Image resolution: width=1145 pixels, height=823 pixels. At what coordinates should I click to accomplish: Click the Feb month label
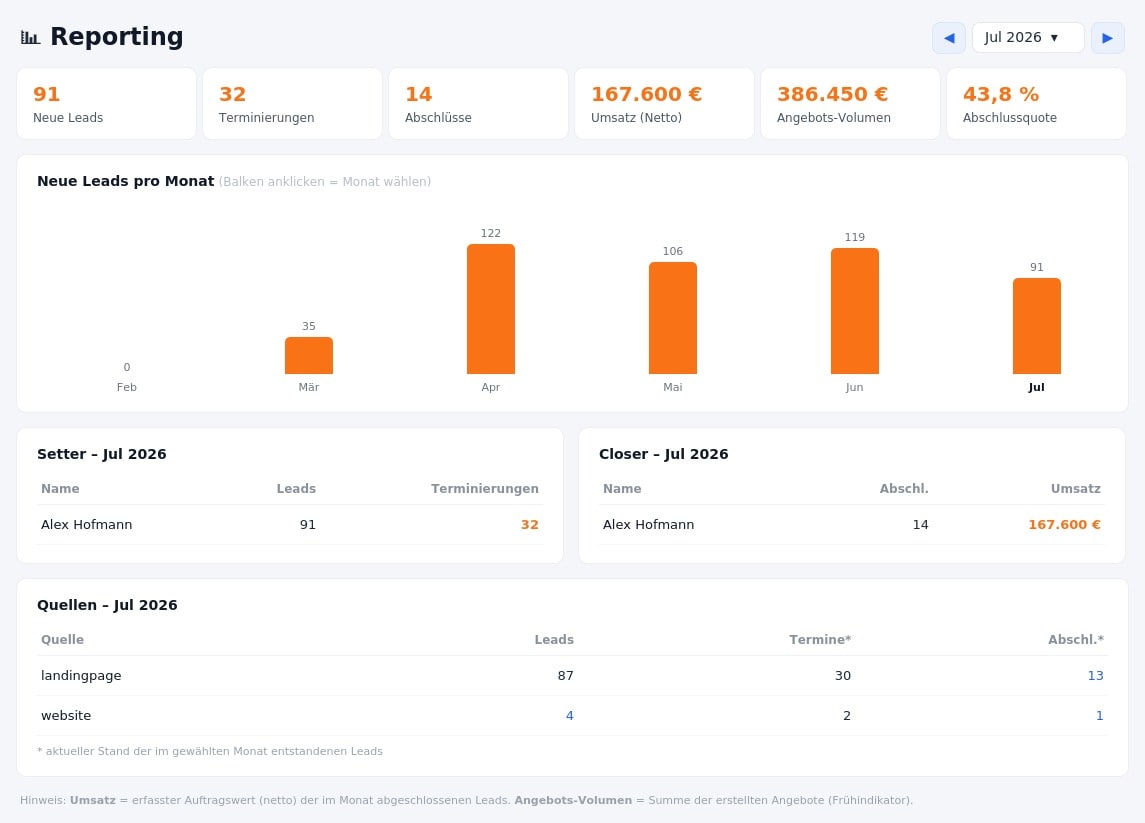pyautogui.click(x=126, y=387)
